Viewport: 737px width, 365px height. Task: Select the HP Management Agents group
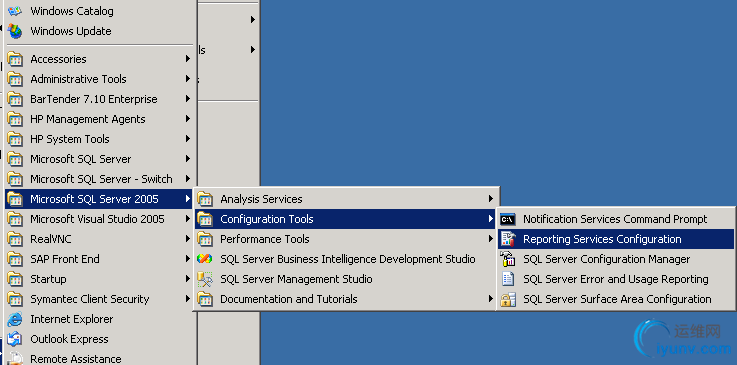tap(99, 119)
